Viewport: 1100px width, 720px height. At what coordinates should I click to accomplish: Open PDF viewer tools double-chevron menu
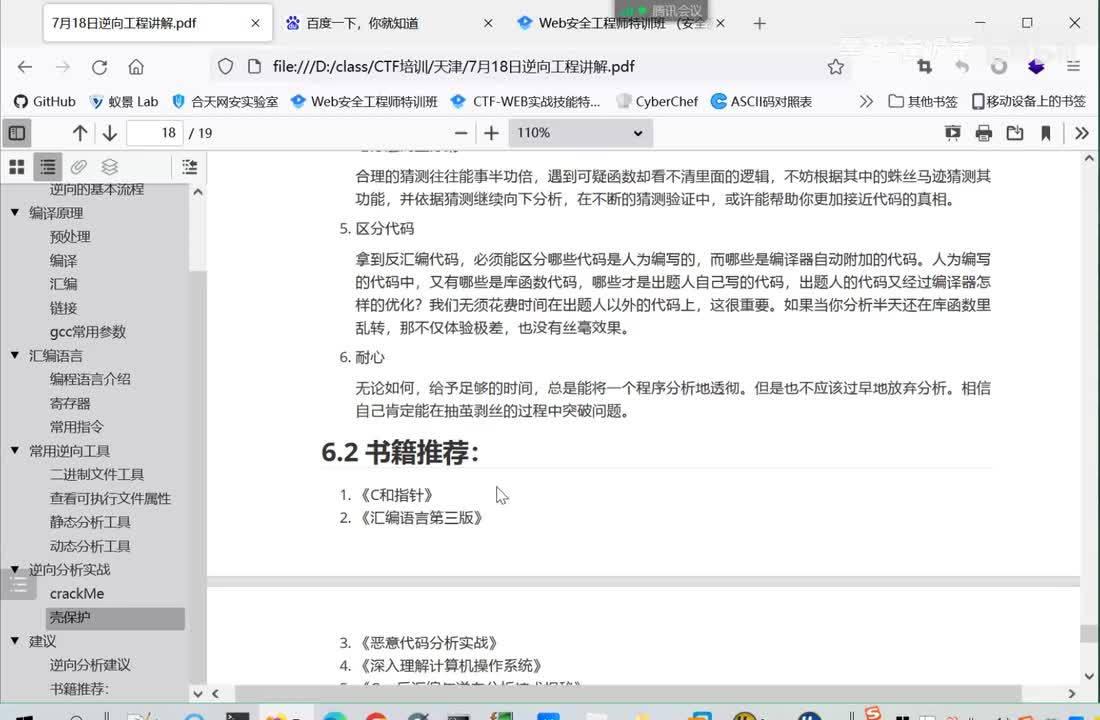[1082, 133]
